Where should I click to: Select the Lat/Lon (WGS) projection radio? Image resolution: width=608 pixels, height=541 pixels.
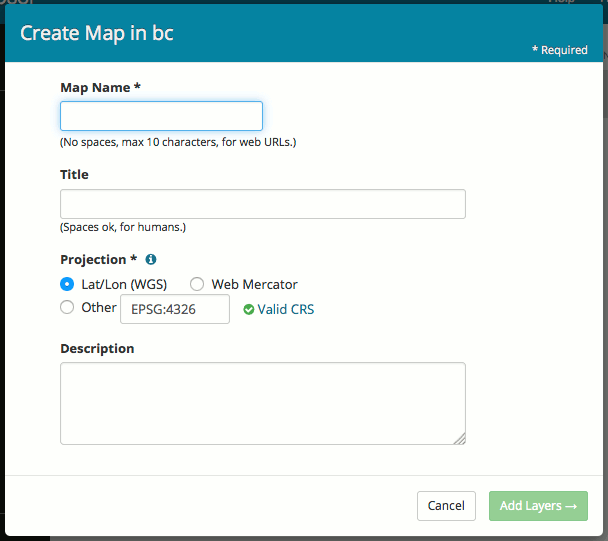pyautogui.click(x=67, y=284)
